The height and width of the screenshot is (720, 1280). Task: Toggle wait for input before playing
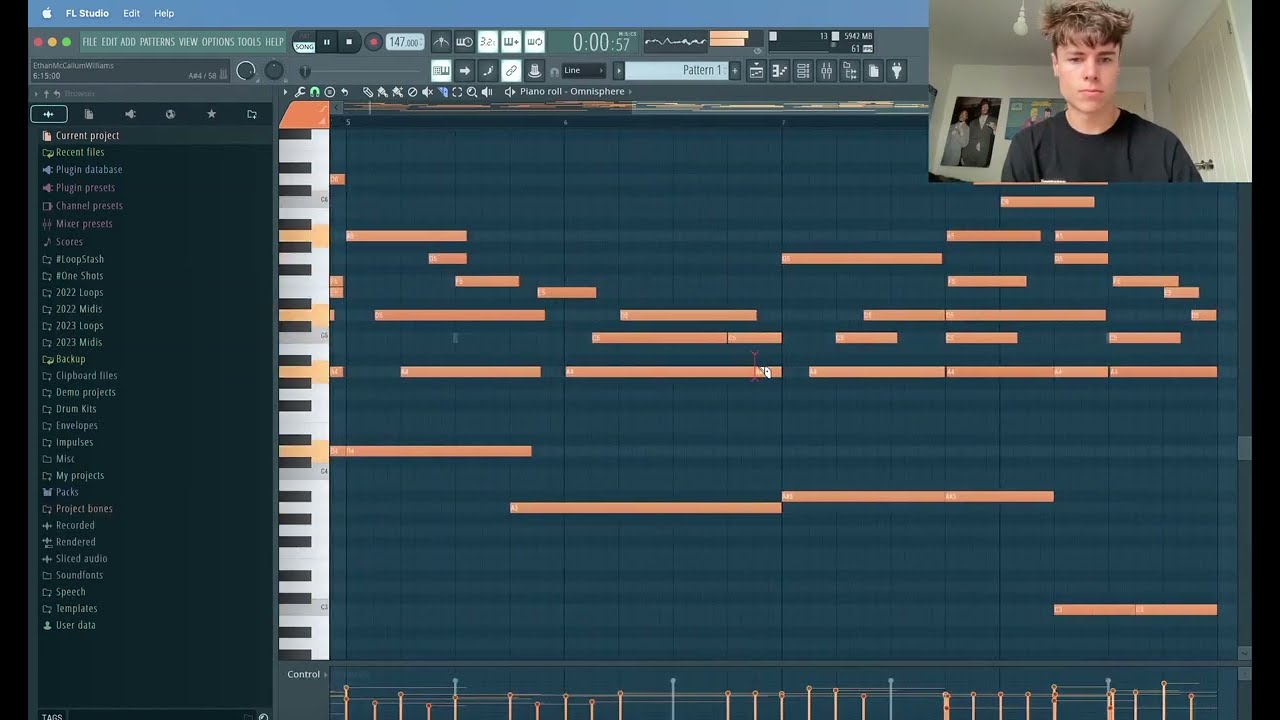pos(464,42)
